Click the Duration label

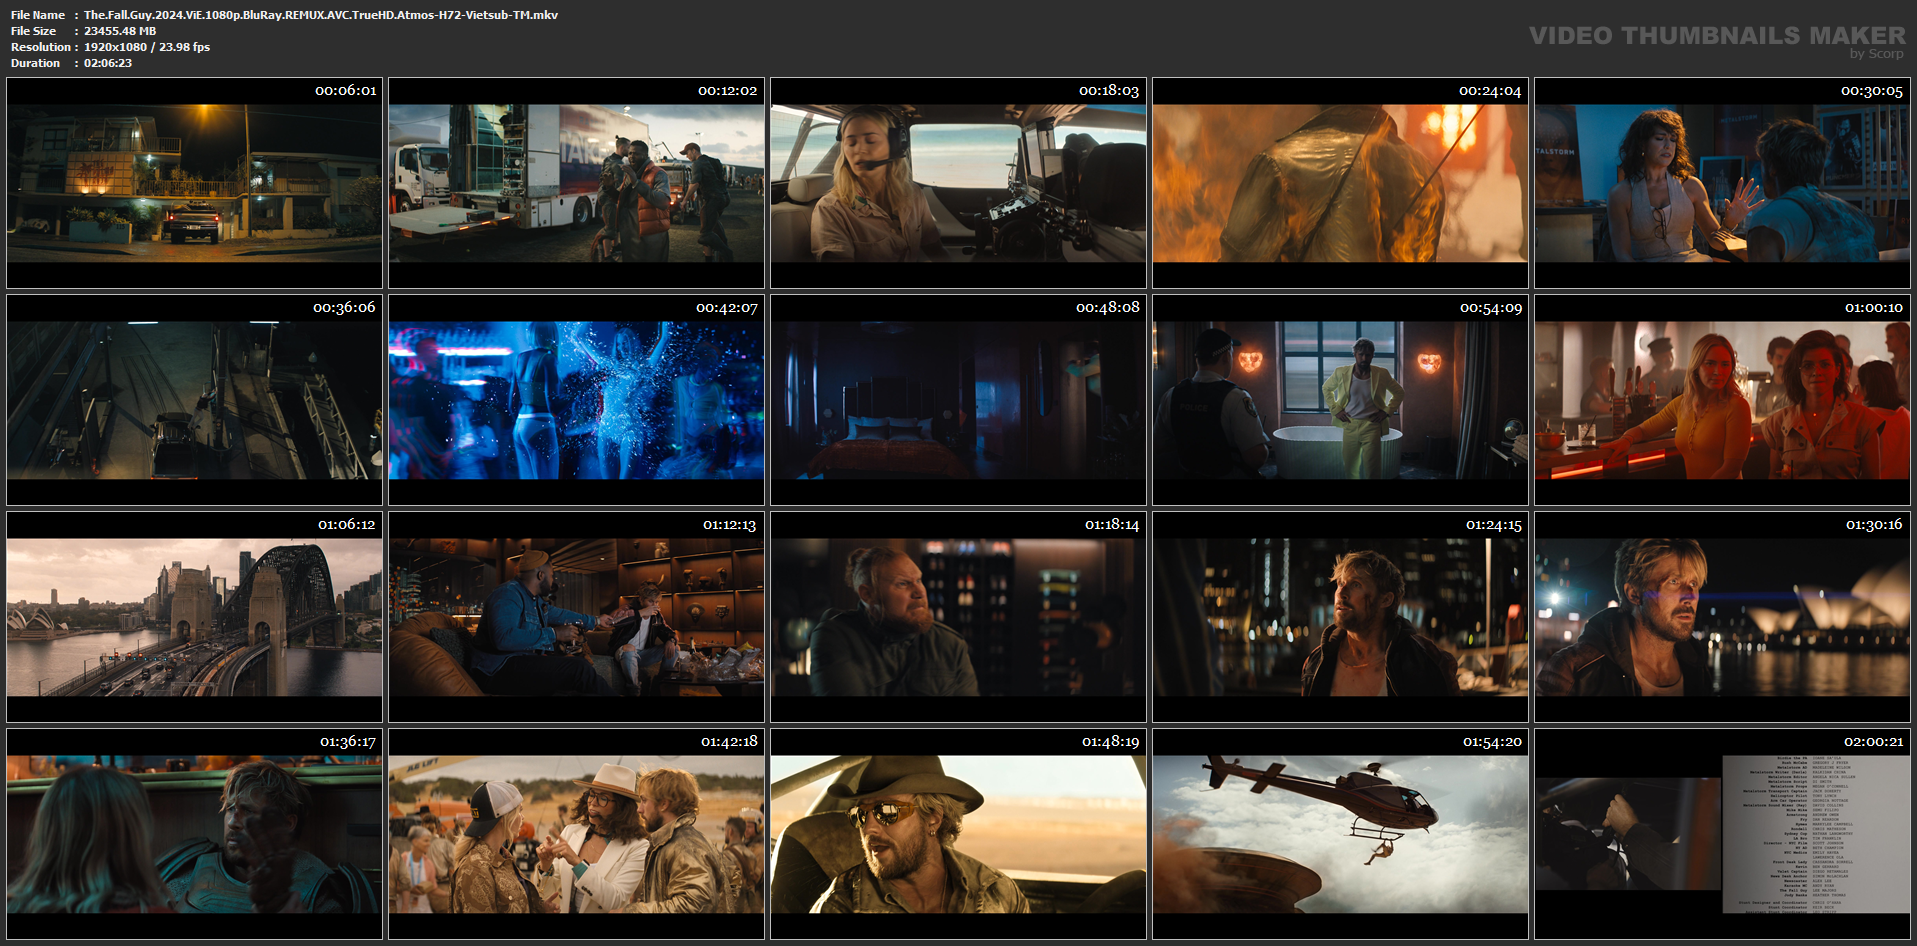(x=36, y=63)
